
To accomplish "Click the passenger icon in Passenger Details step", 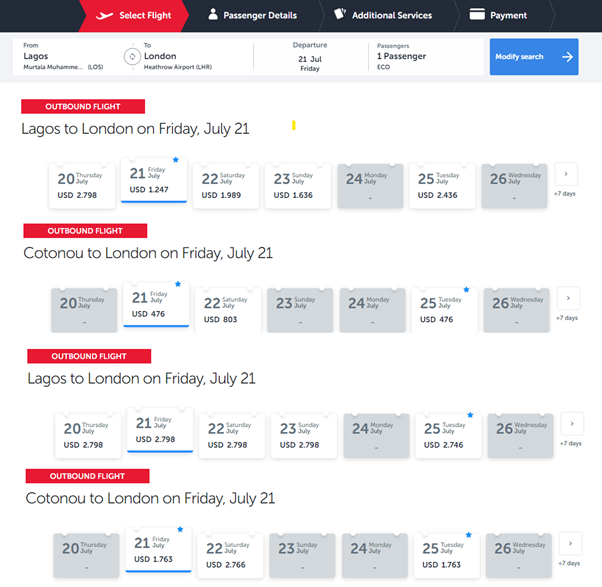I will click(x=213, y=15).
